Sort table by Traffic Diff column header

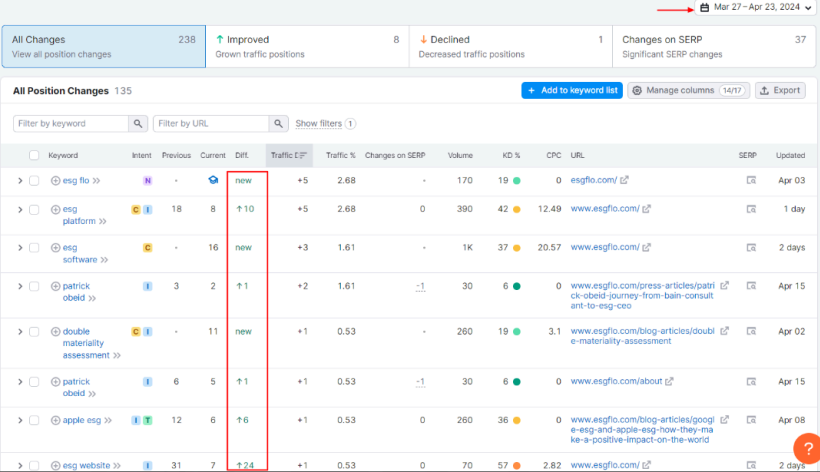(290, 156)
